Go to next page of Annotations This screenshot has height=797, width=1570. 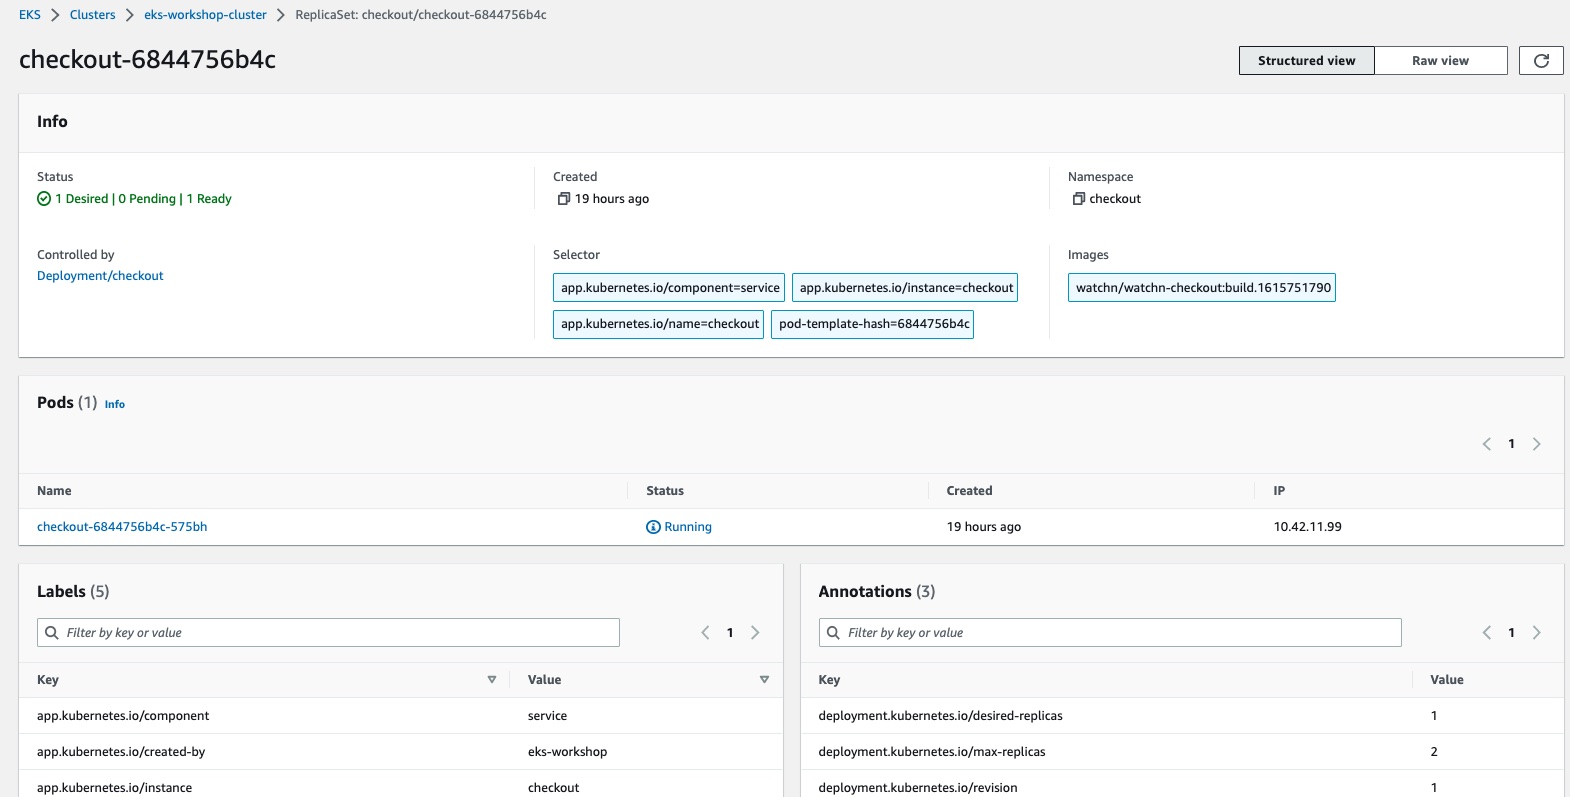pyautogui.click(x=1537, y=633)
